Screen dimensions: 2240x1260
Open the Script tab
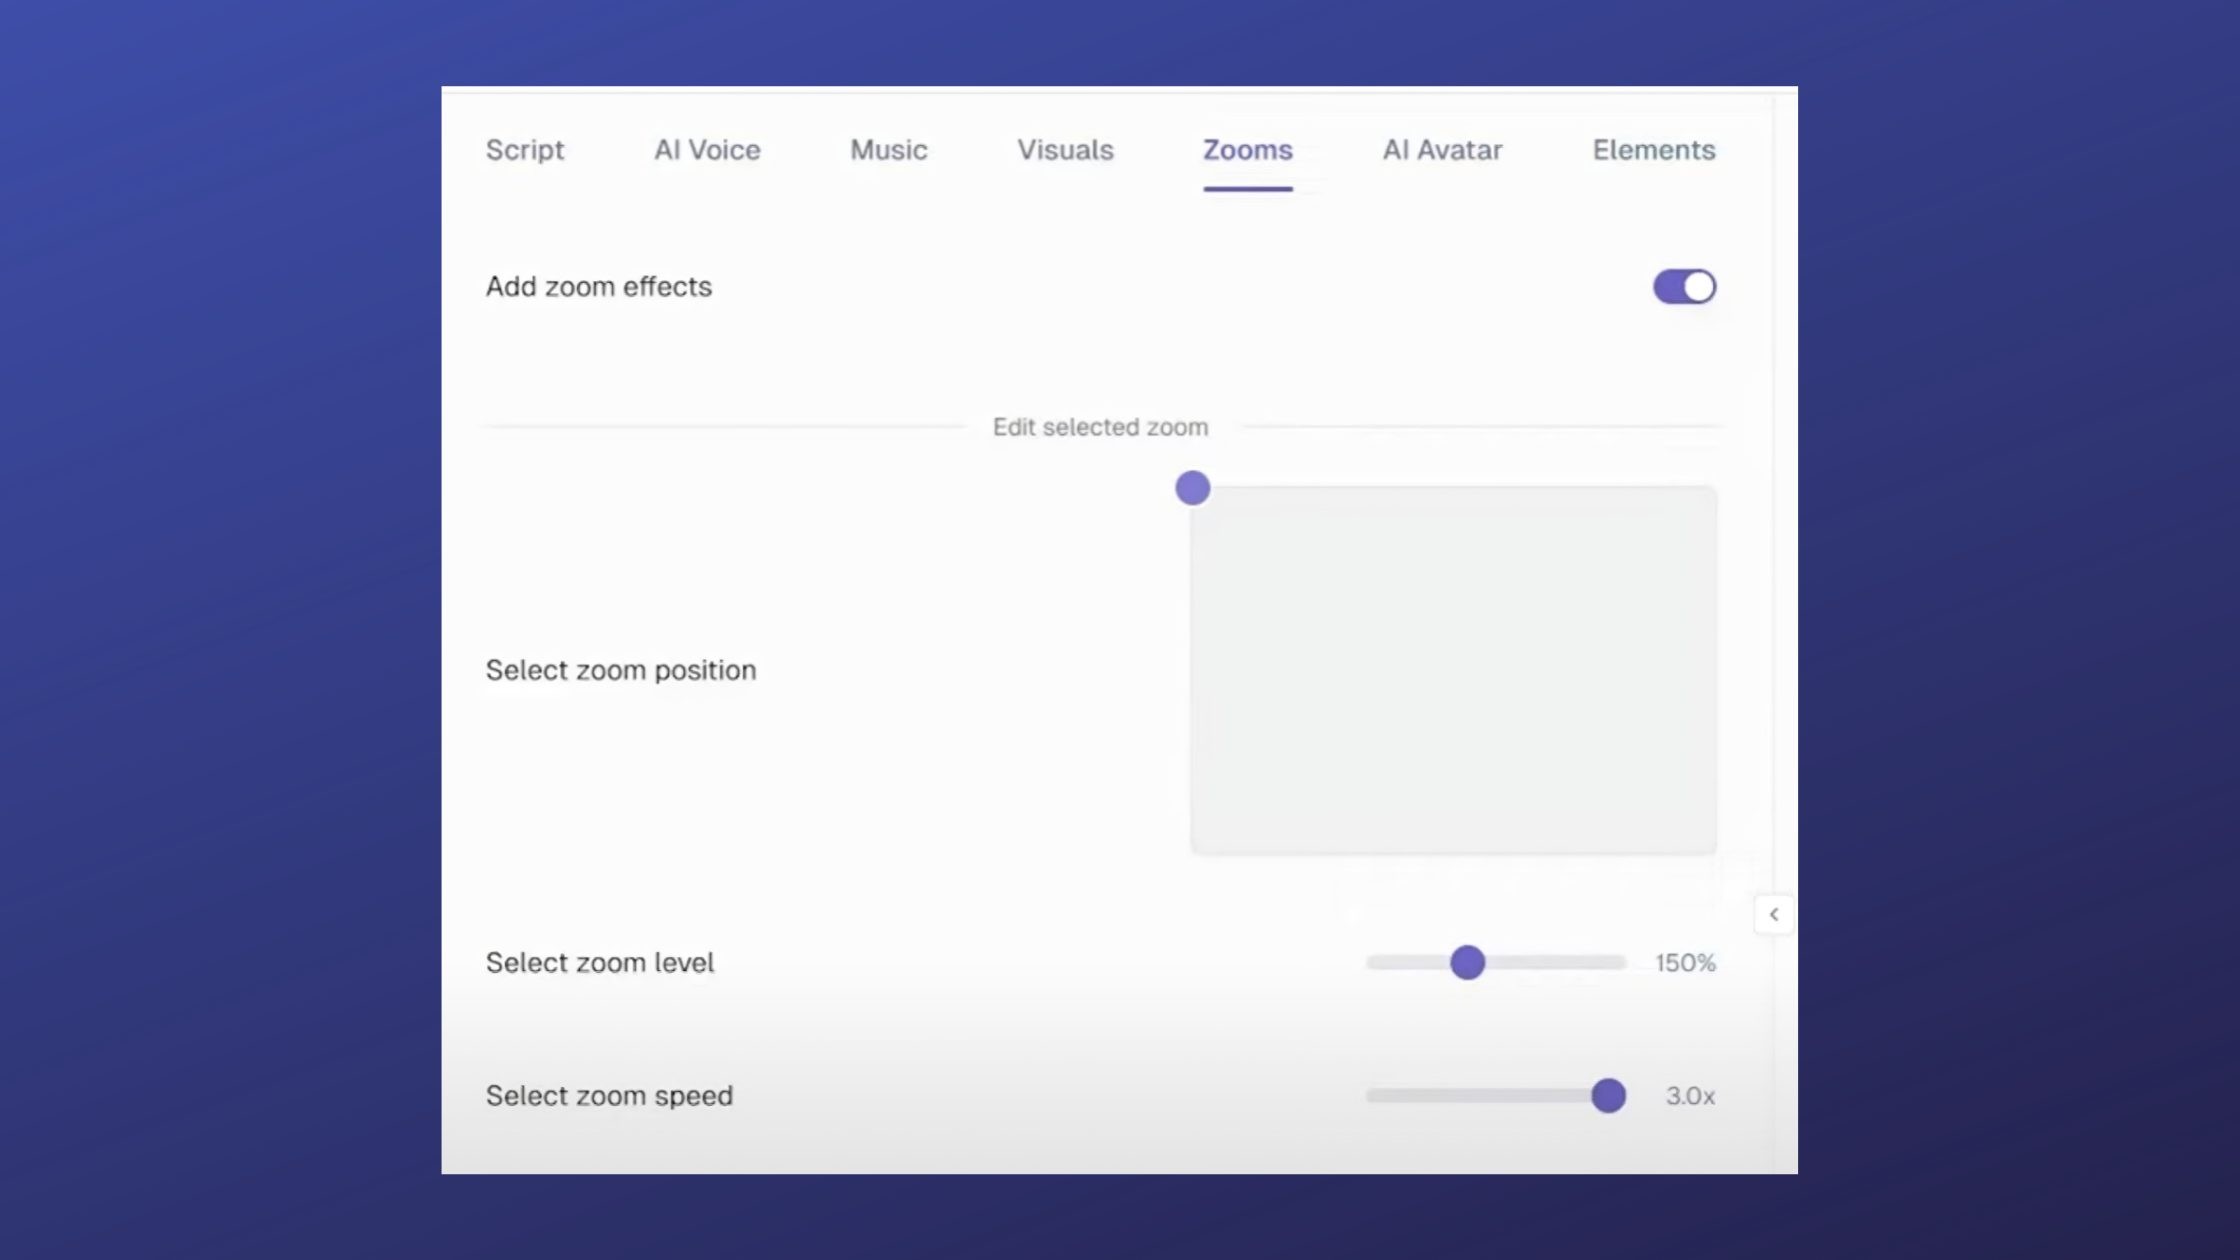[x=524, y=150]
